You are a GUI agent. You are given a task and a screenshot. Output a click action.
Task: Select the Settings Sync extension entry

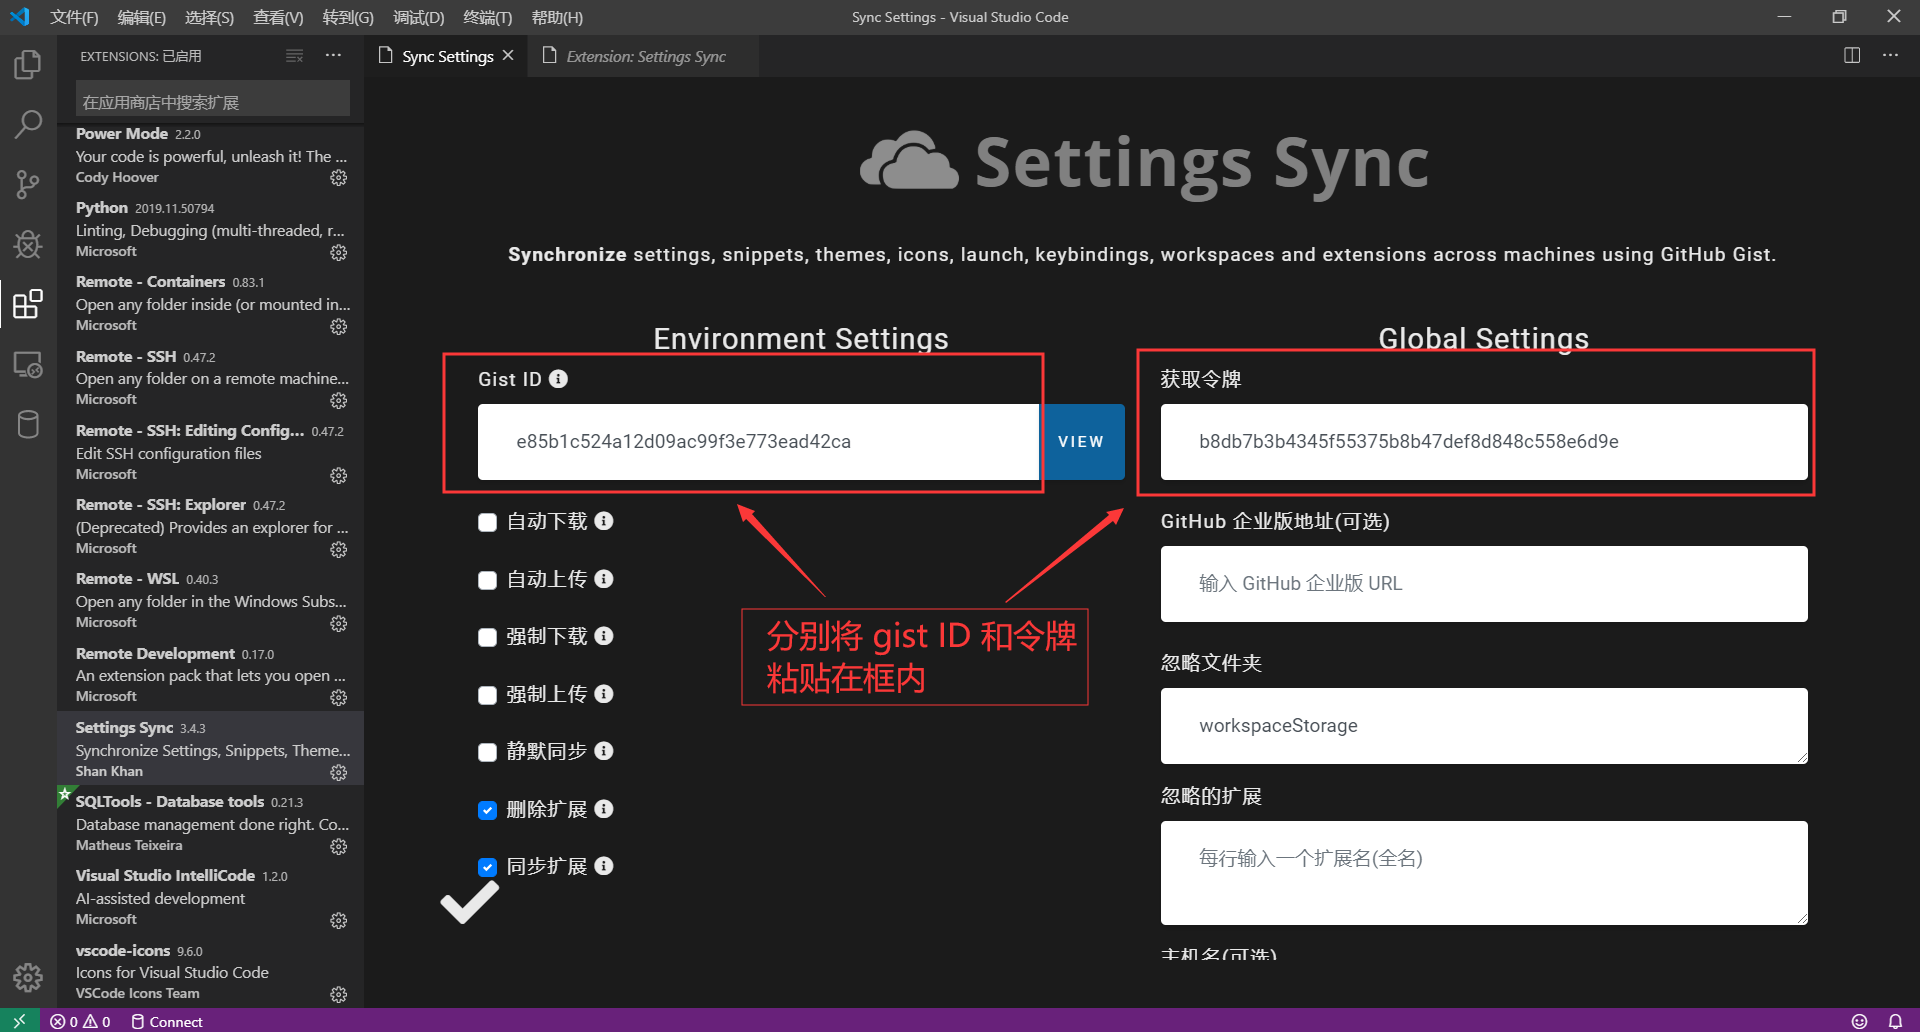[210, 749]
